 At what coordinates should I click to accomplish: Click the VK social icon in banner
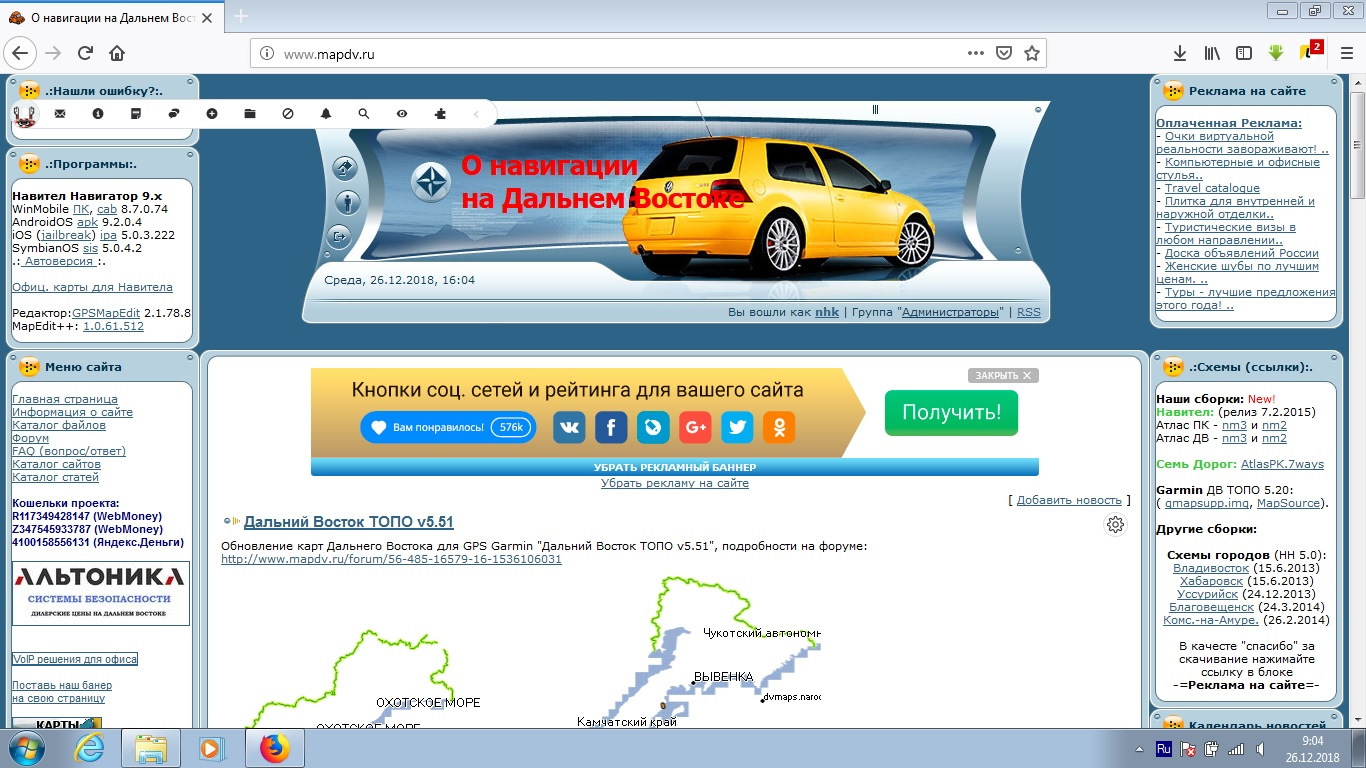(570, 428)
